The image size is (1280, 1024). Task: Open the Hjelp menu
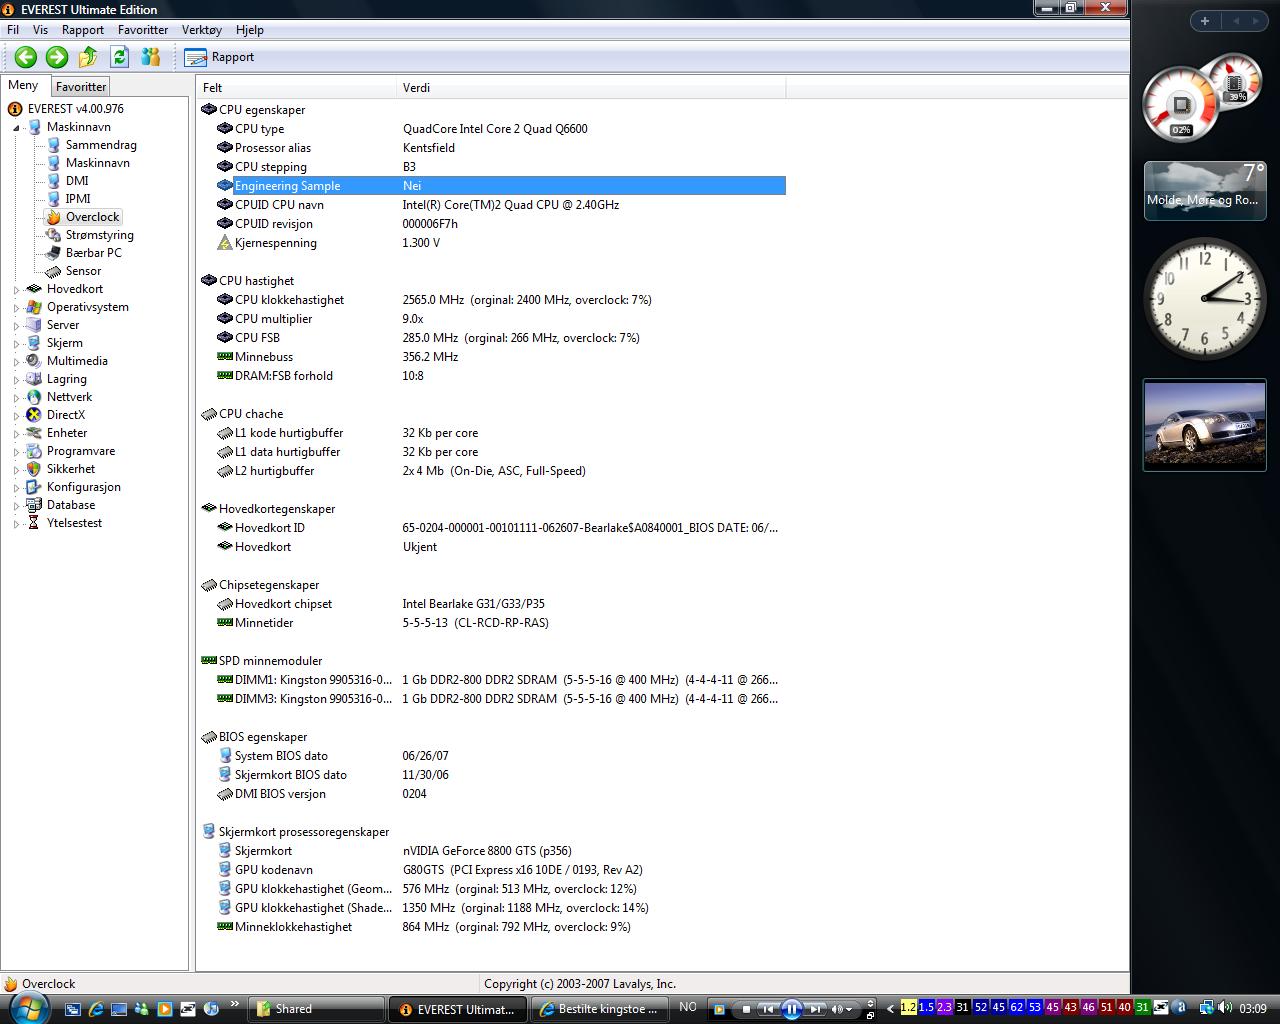(x=250, y=30)
